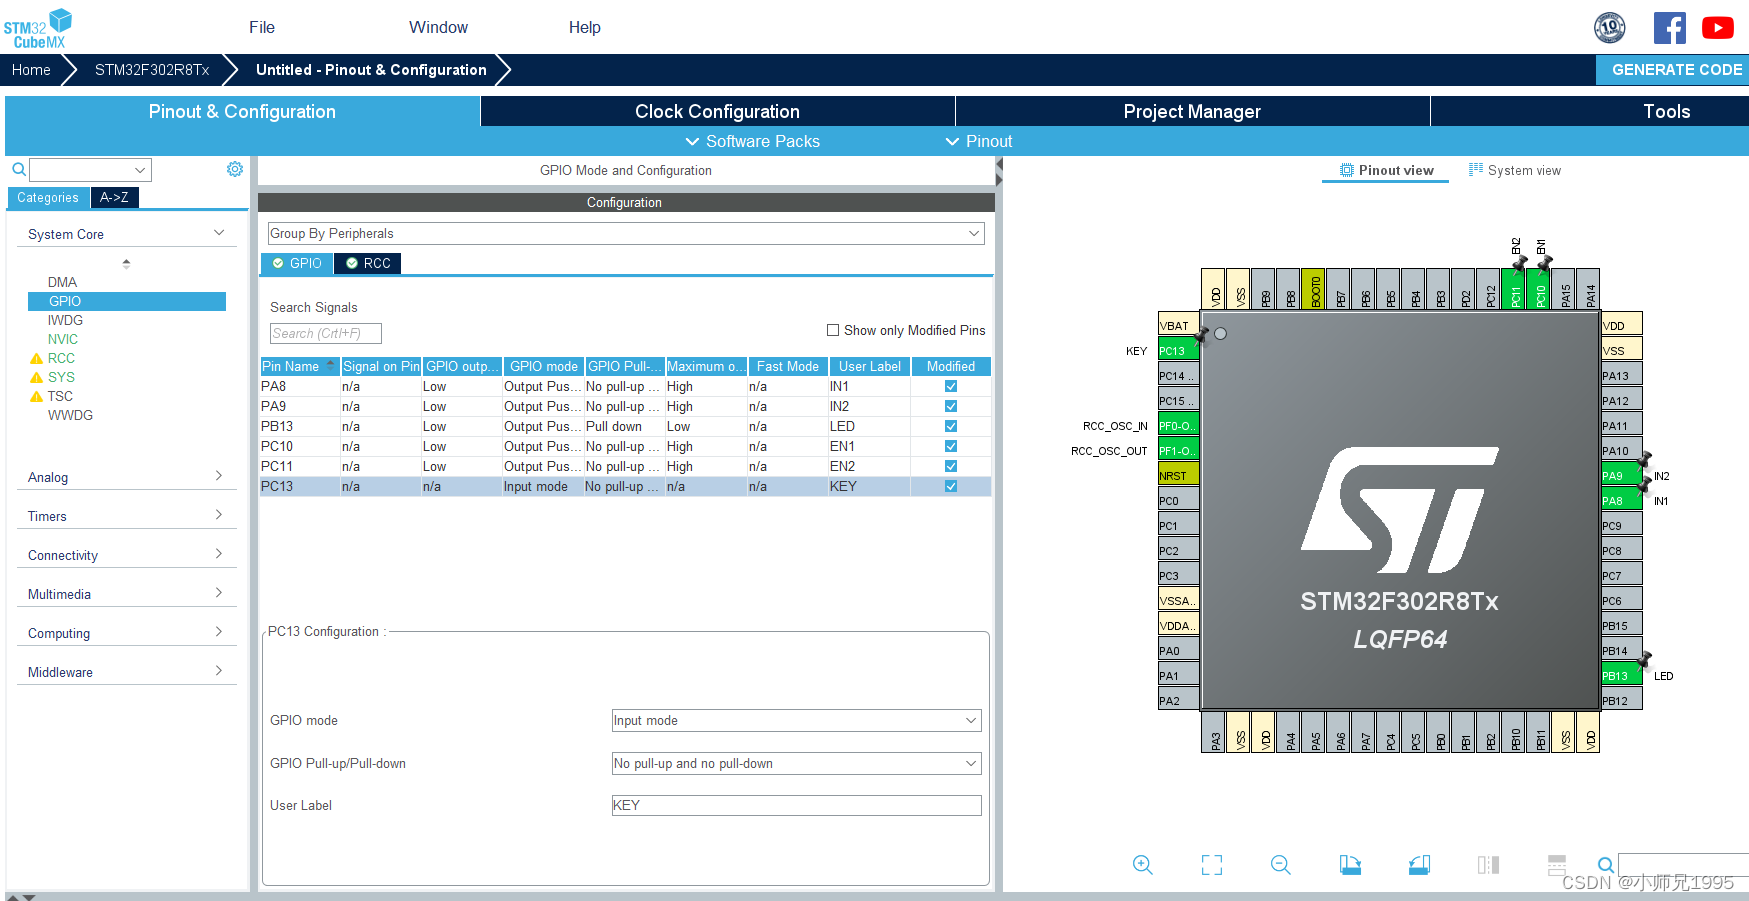Click the User Label field containing KEY

point(796,805)
